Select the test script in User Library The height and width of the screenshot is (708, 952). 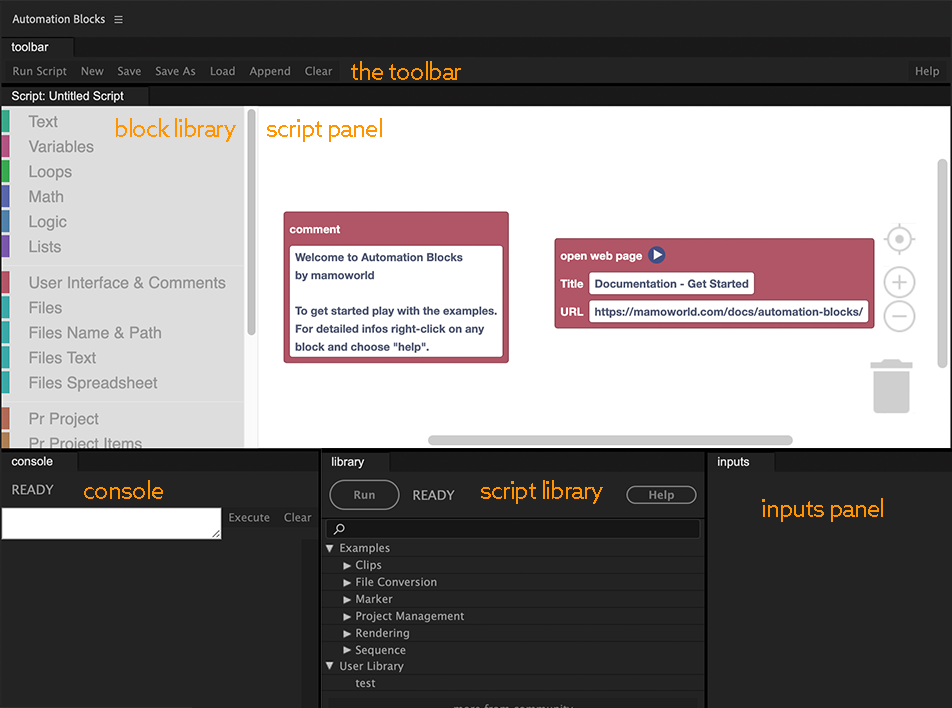click(x=366, y=683)
